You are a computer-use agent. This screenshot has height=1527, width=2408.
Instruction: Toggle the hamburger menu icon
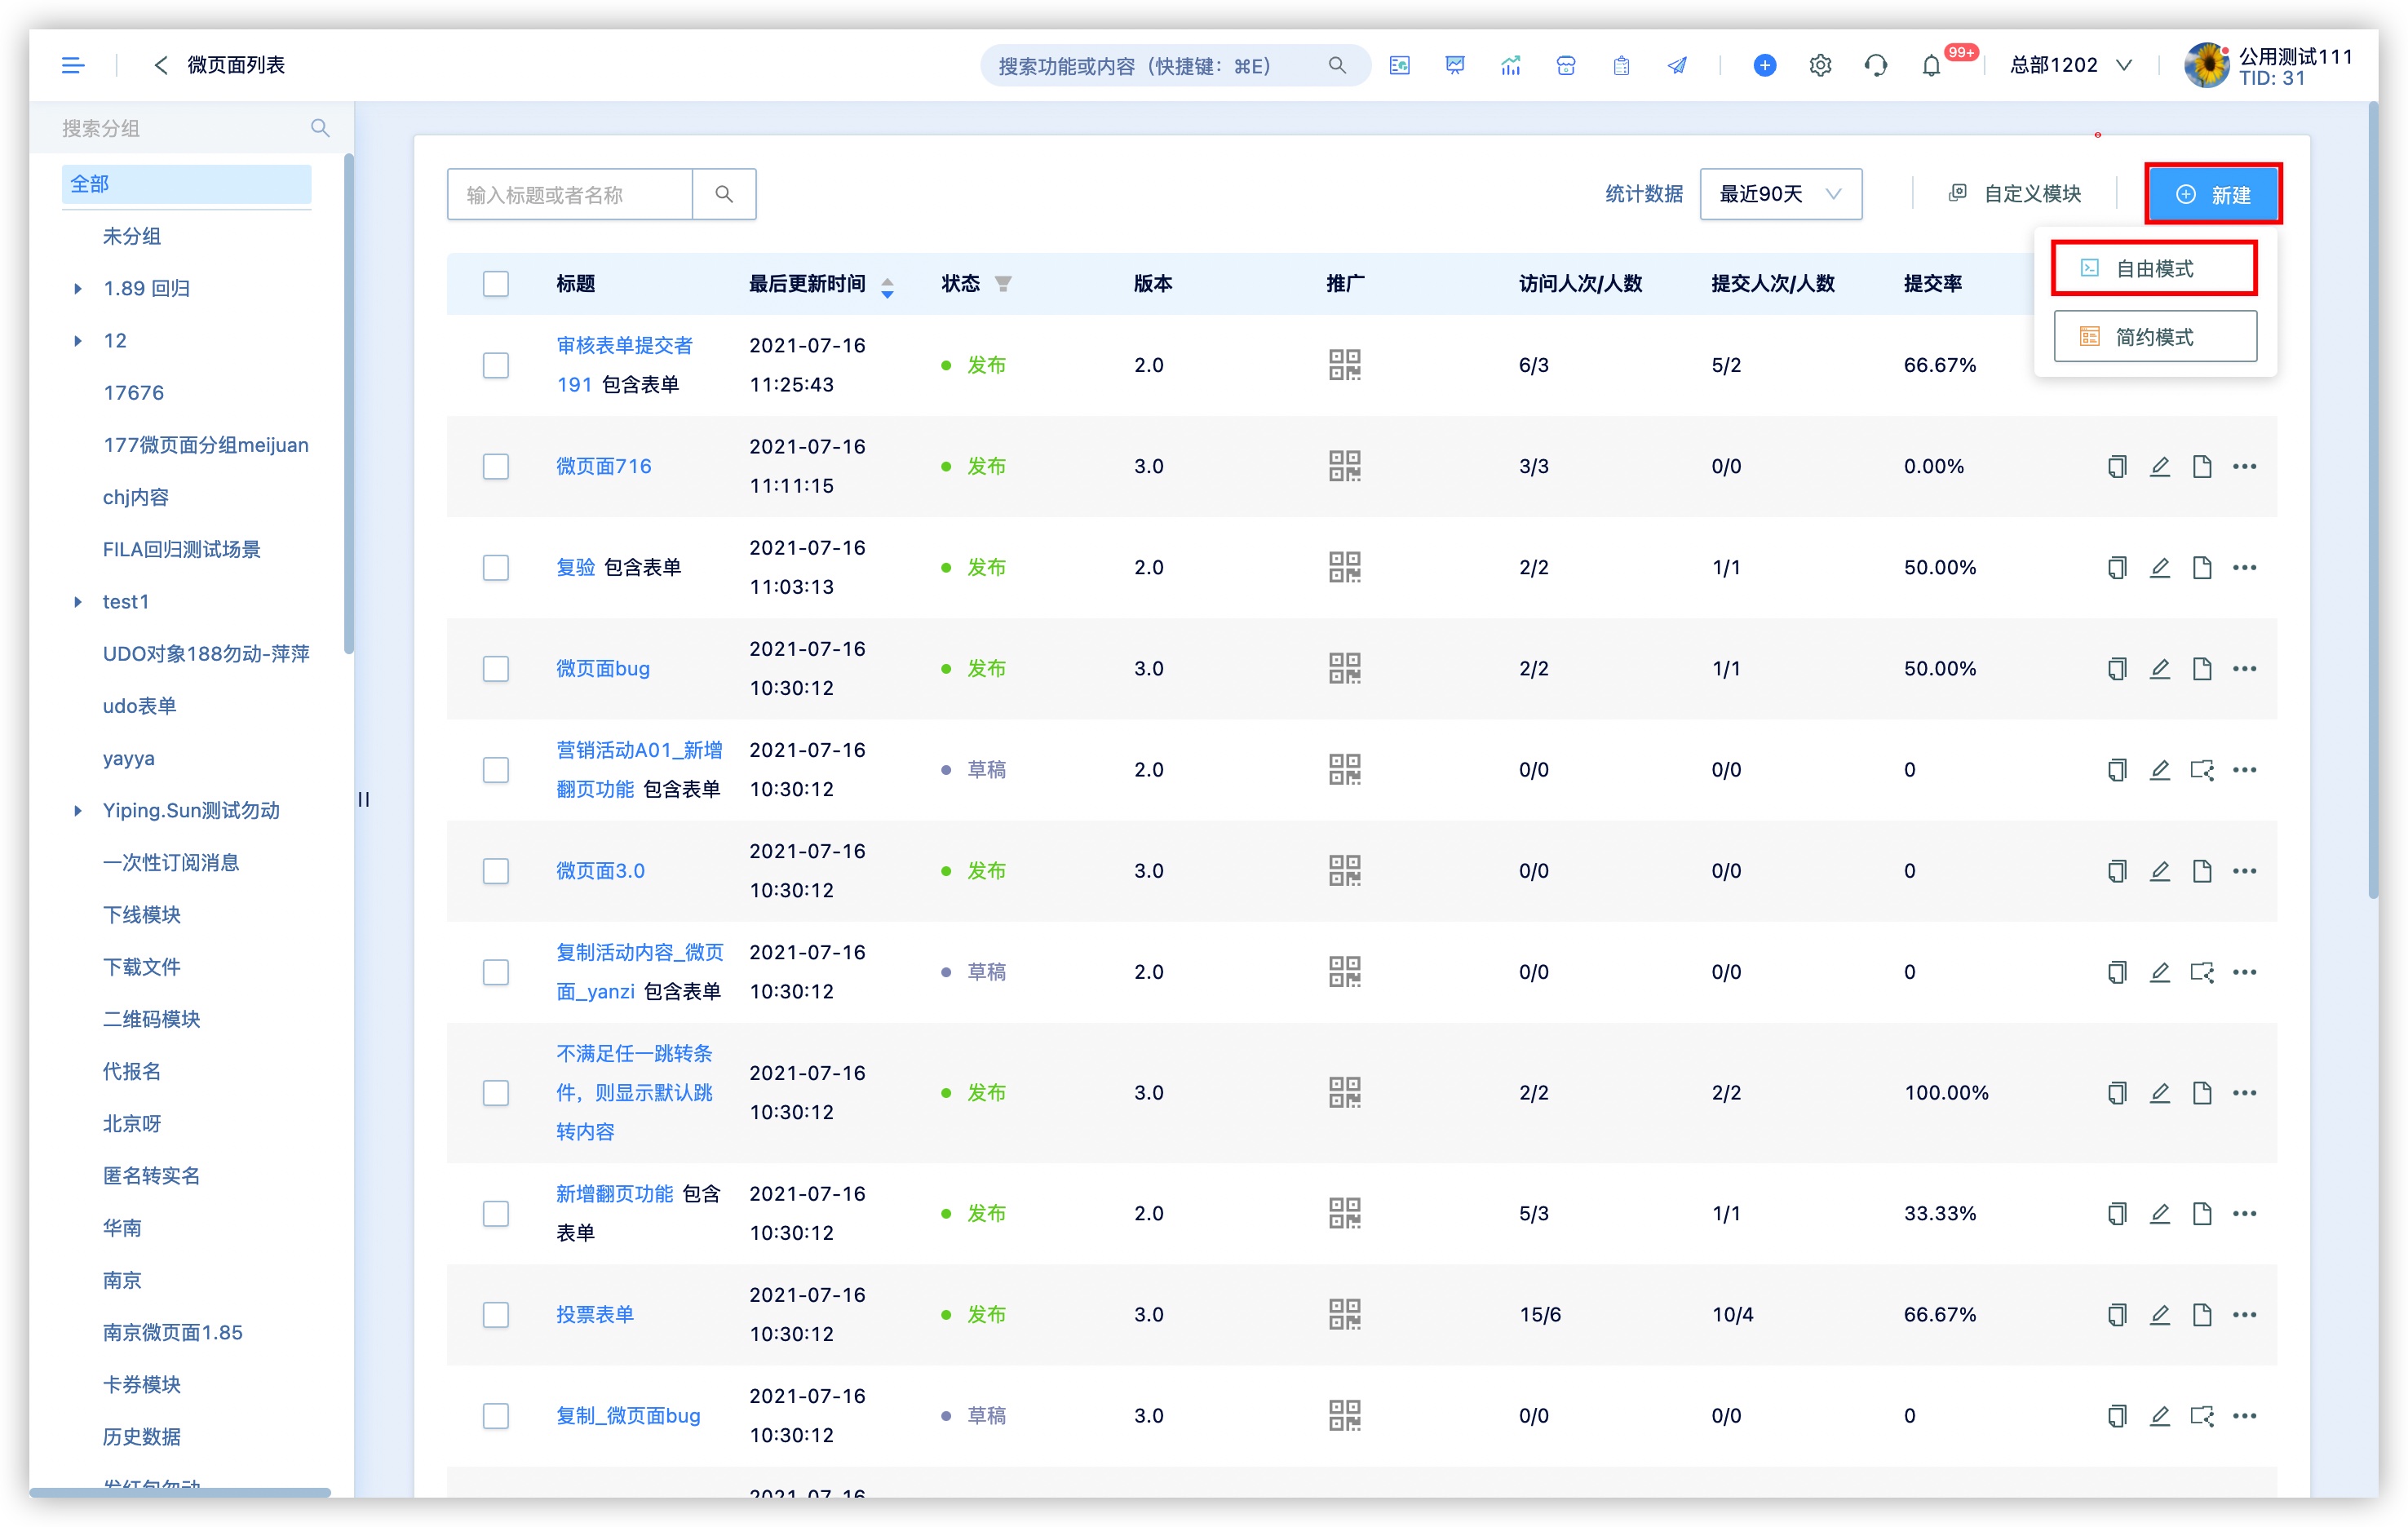tap(72, 65)
